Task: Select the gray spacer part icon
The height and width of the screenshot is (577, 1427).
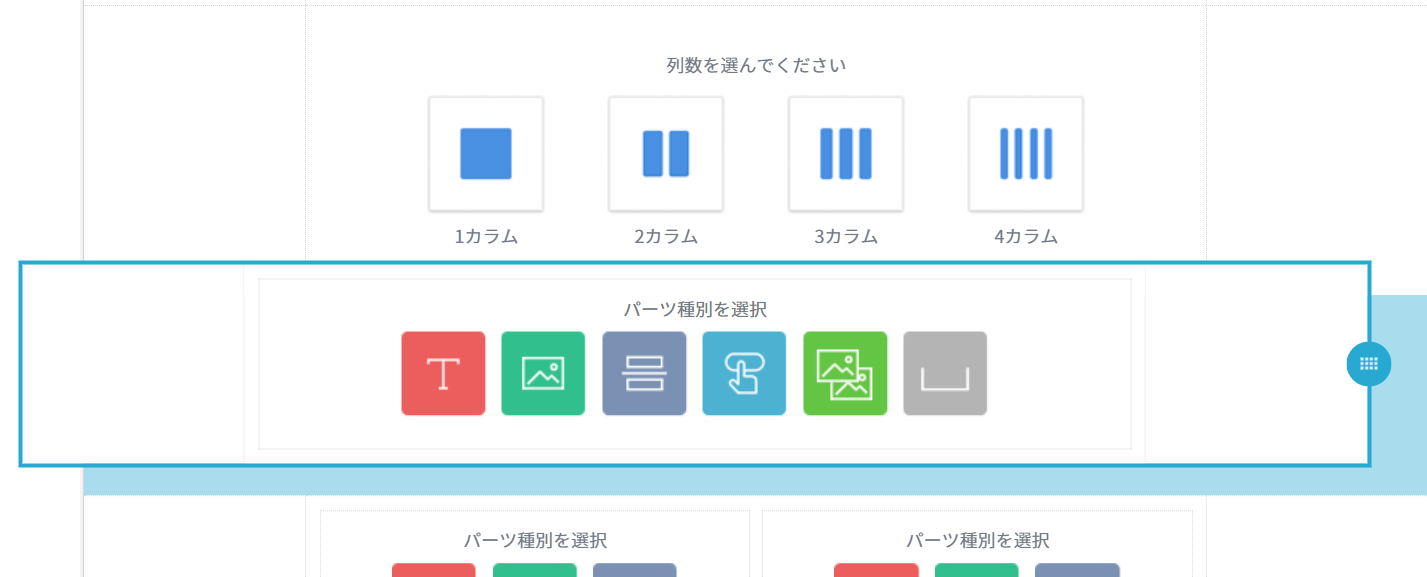Action: click(x=945, y=373)
